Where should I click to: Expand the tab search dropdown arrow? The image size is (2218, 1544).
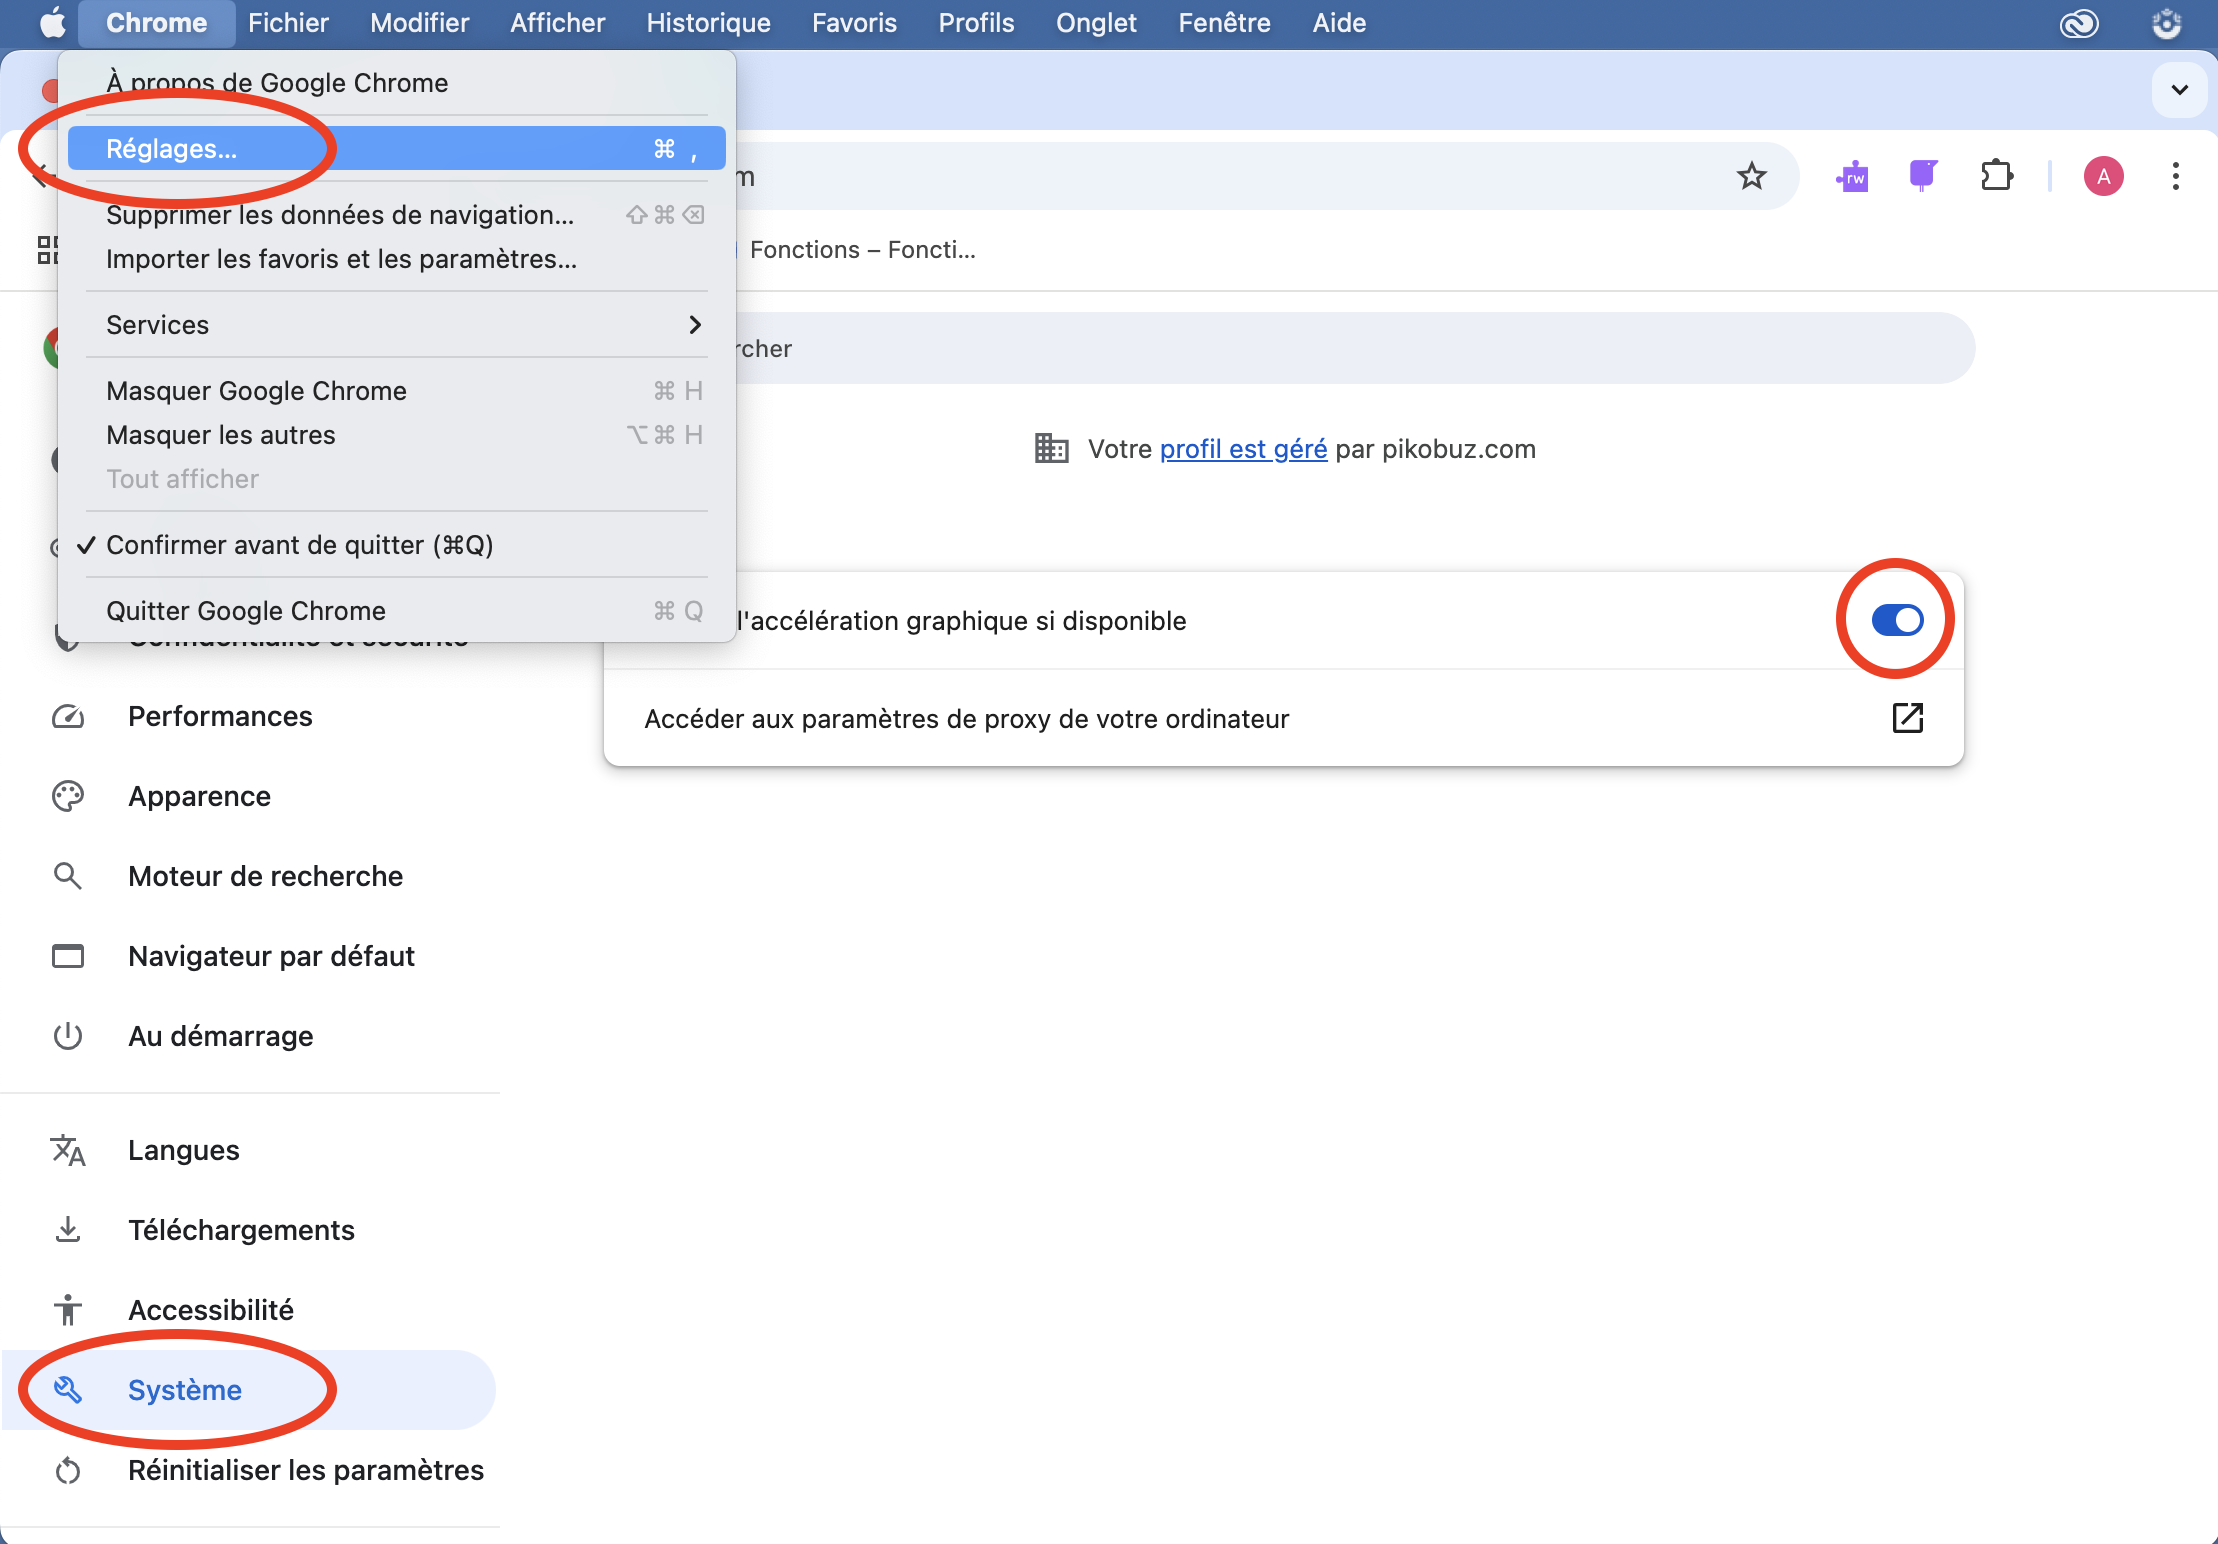tap(2179, 90)
